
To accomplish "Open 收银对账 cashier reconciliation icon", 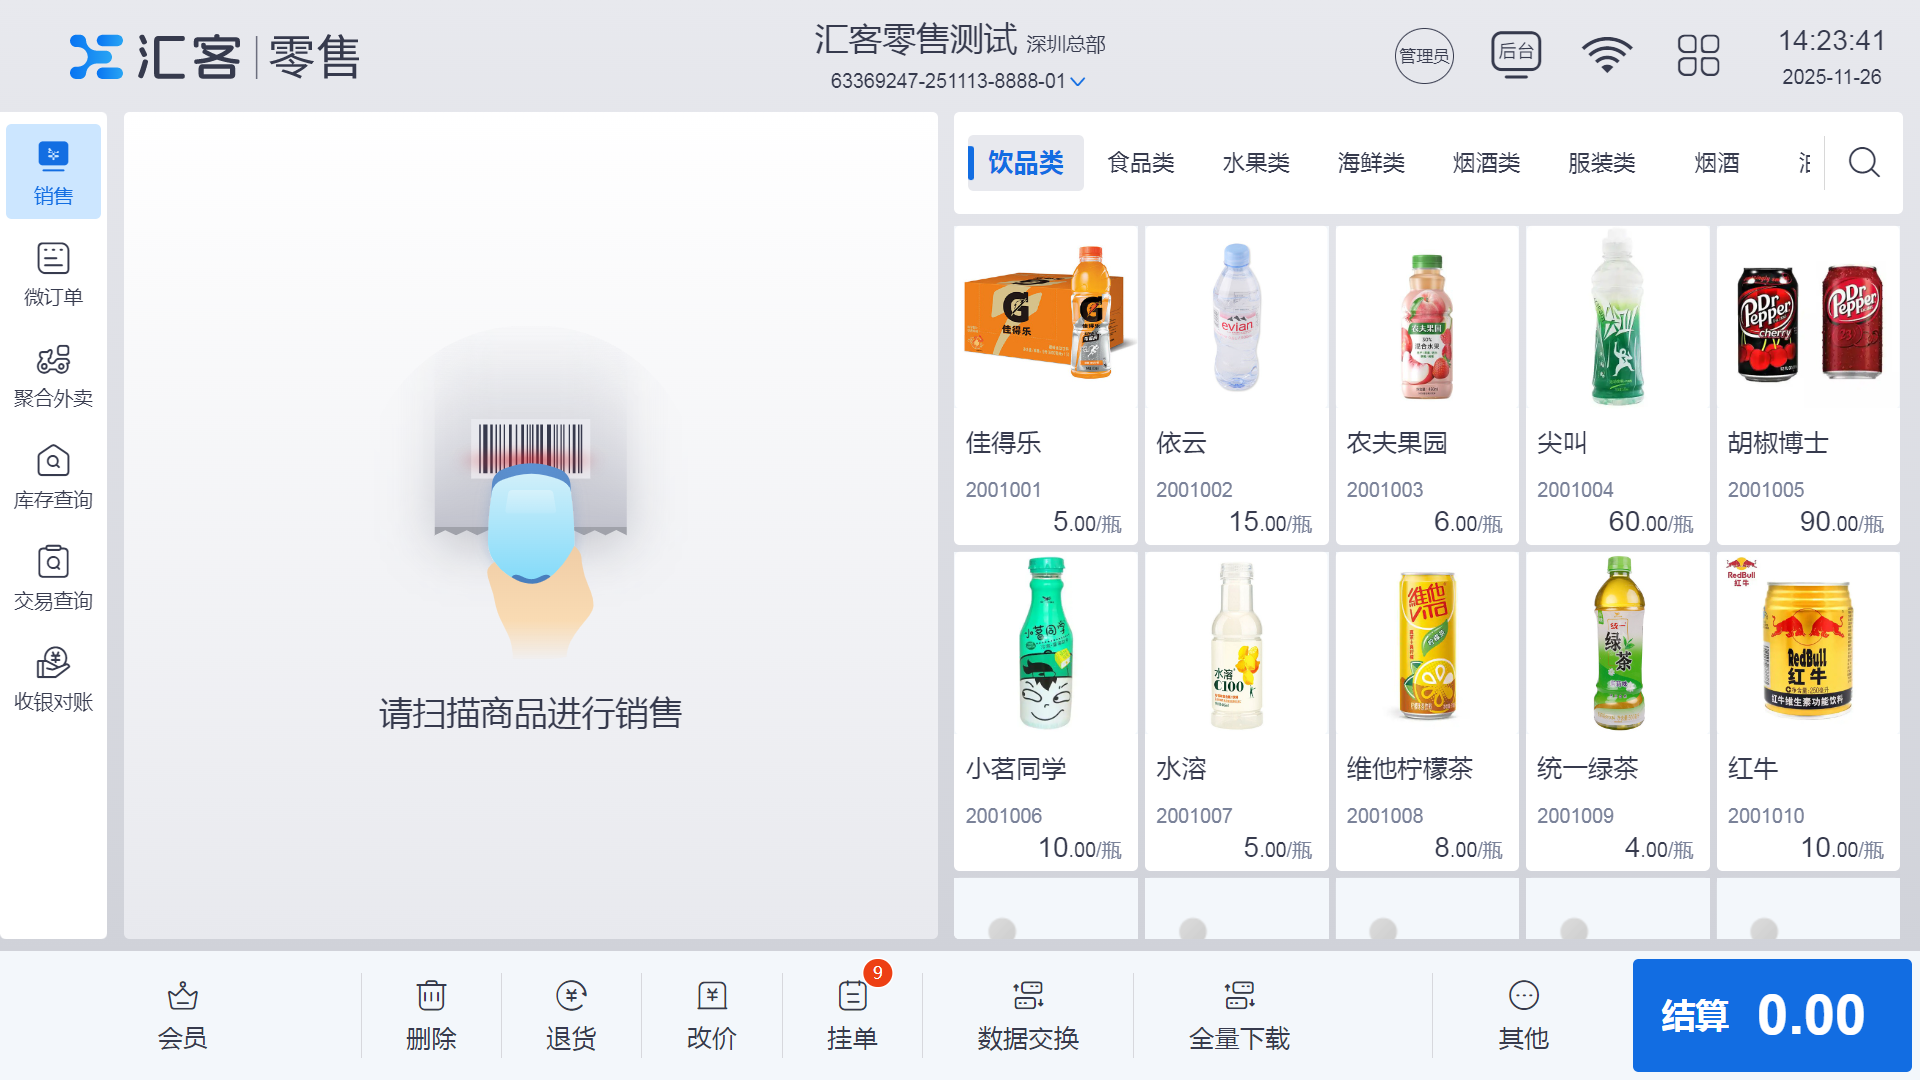I will pos(53,664).
